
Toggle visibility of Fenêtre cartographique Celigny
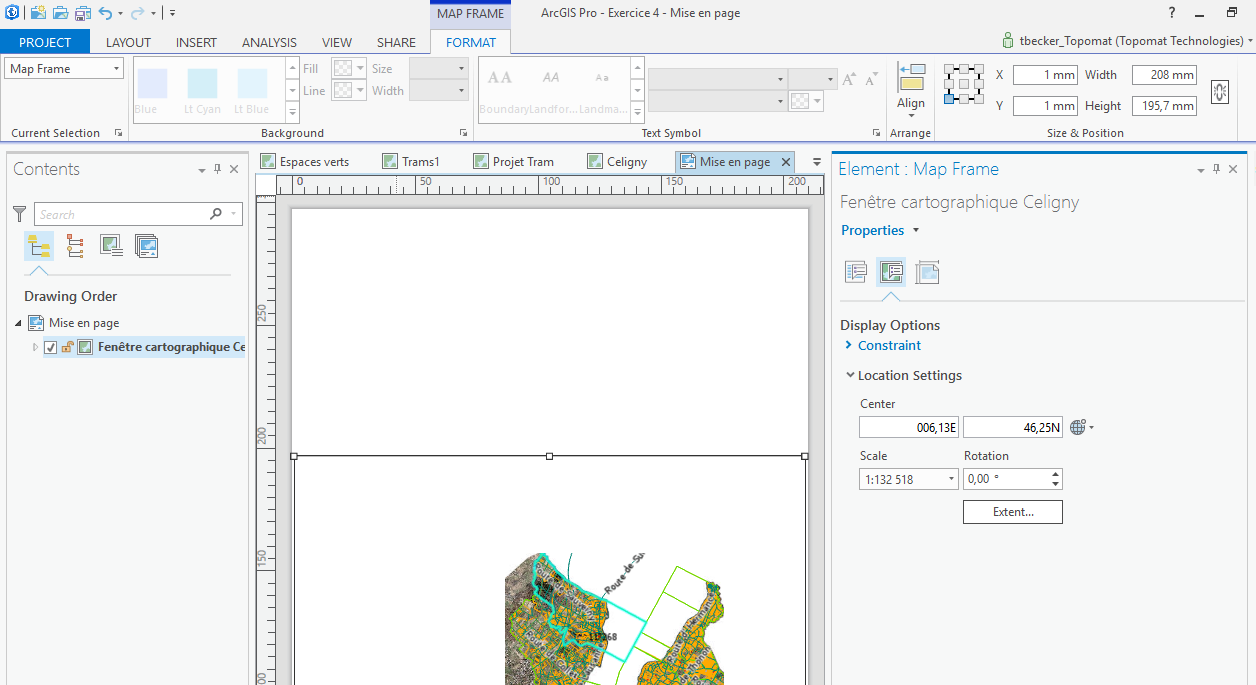click(x=51, y=347)
